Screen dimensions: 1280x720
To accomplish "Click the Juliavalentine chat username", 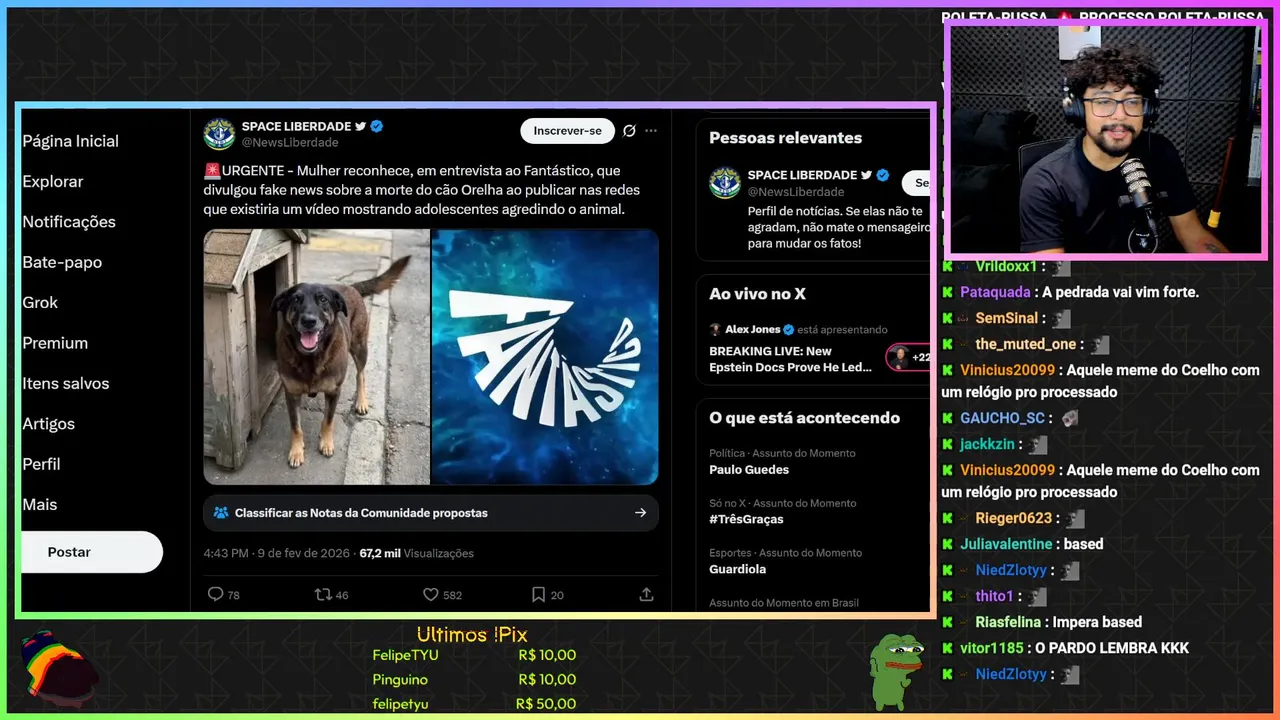I will (x=1006, y=544).
